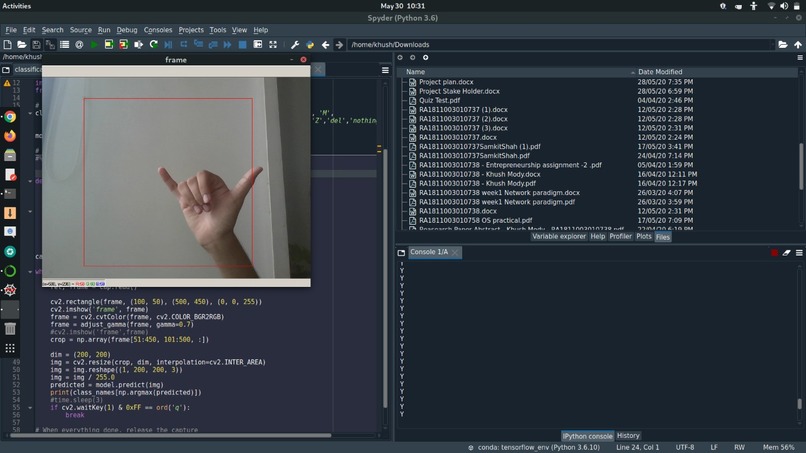Click the editor horizontal scrollbar
Viewport: 806px width, 453px height.
[170, 436]
